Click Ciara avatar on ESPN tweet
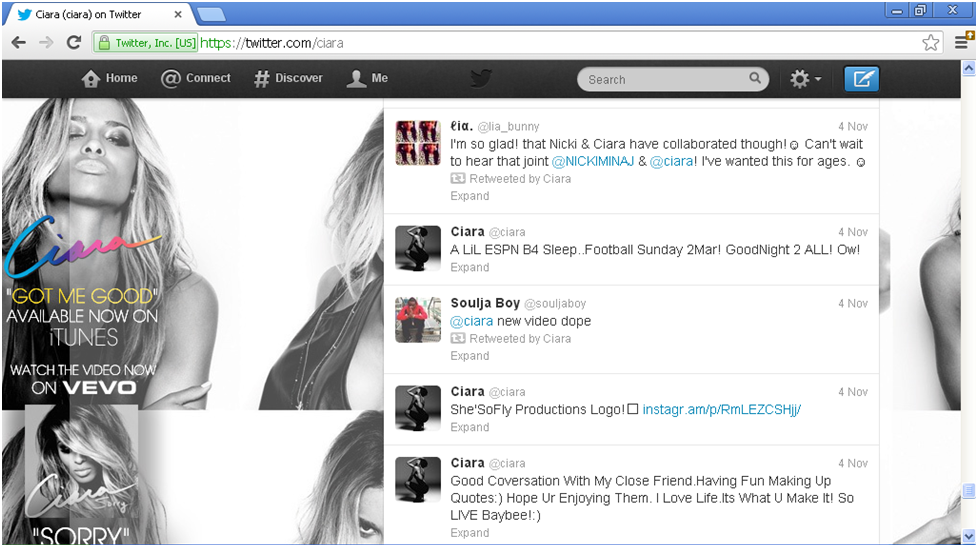This screenshot has height=545, width=976. point(418,248)
